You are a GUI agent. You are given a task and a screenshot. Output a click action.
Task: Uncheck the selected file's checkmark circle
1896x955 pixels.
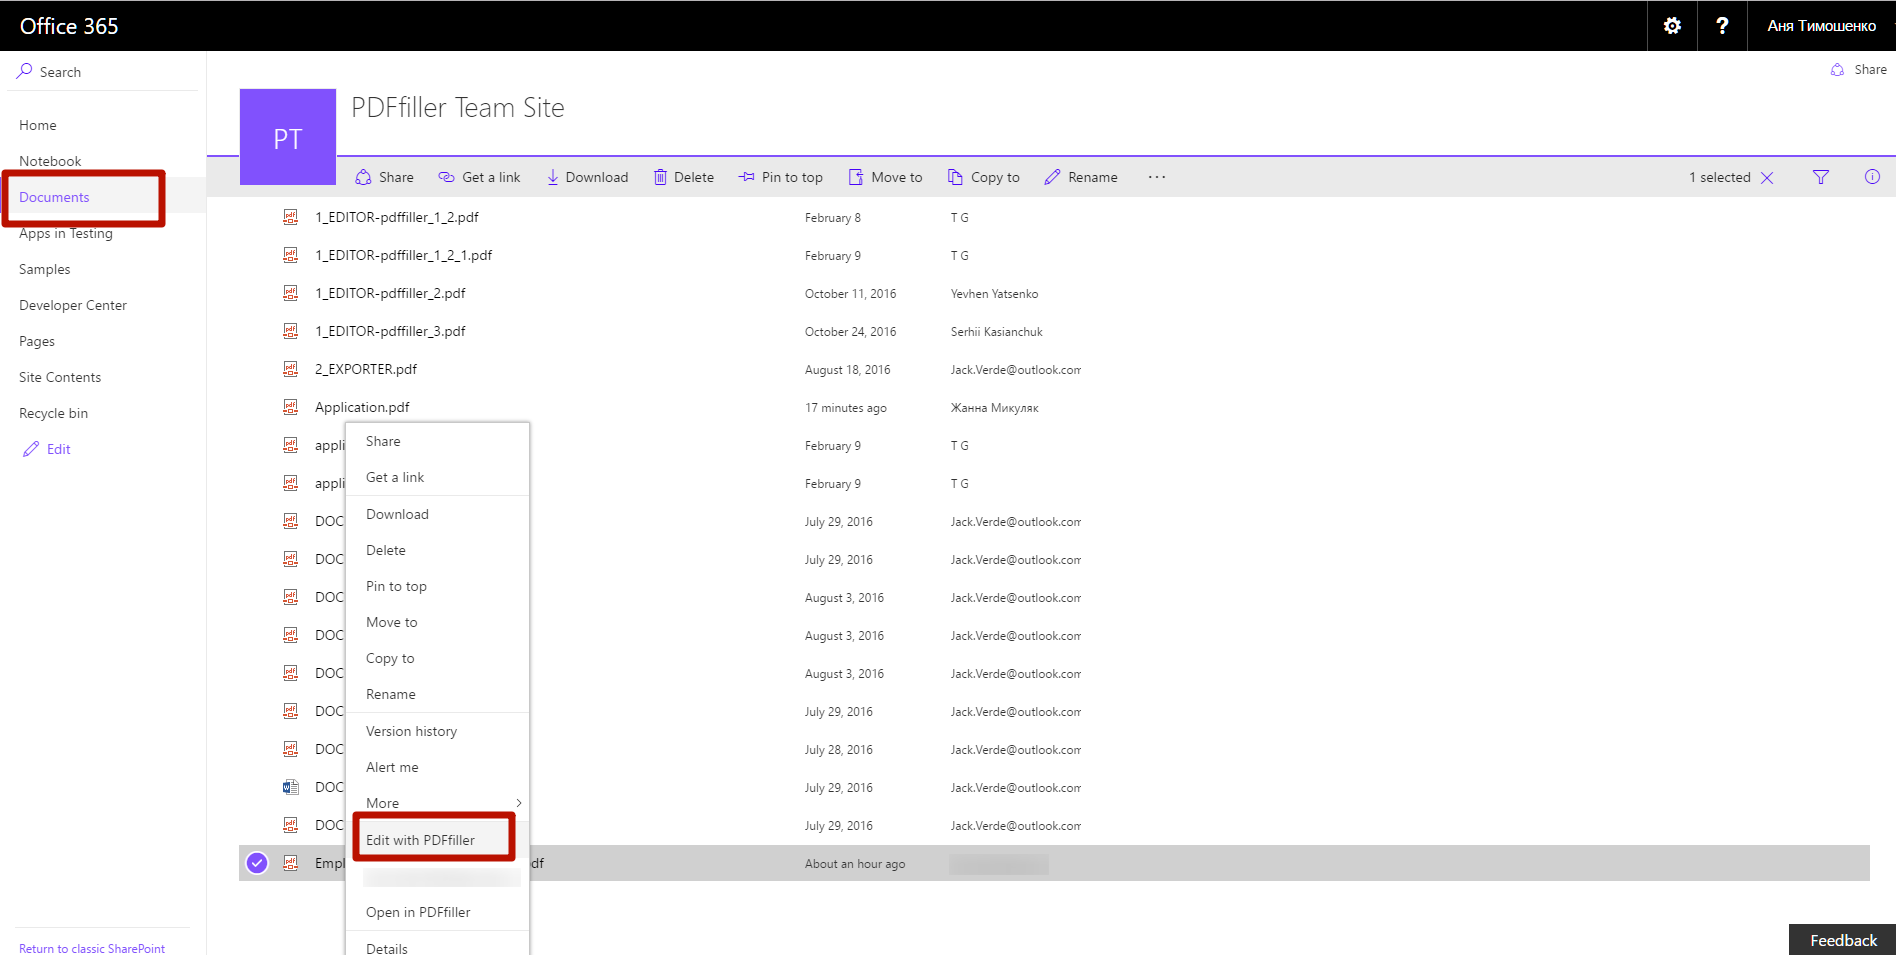pos(257,863)
